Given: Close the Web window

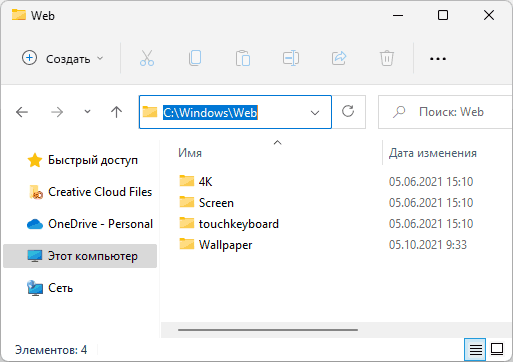Looking at the screenshot, I should click(489, 15).
